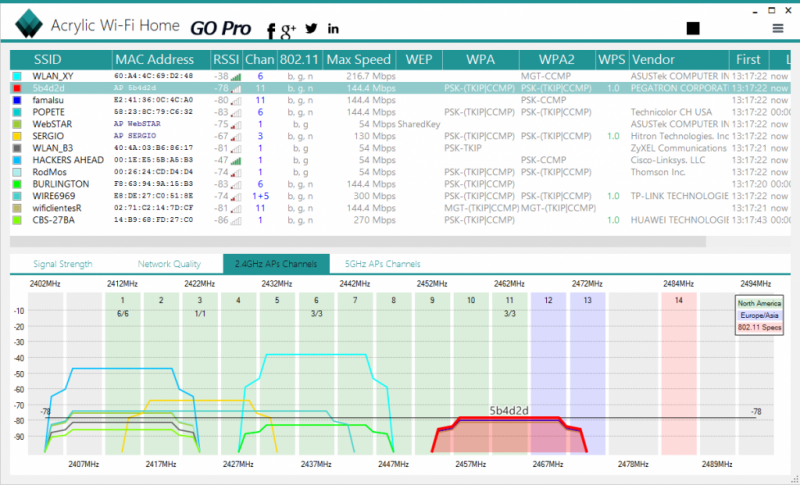Click channel 6 in the graph
This screenshot has width=800, height=485.
coord(316,300)
